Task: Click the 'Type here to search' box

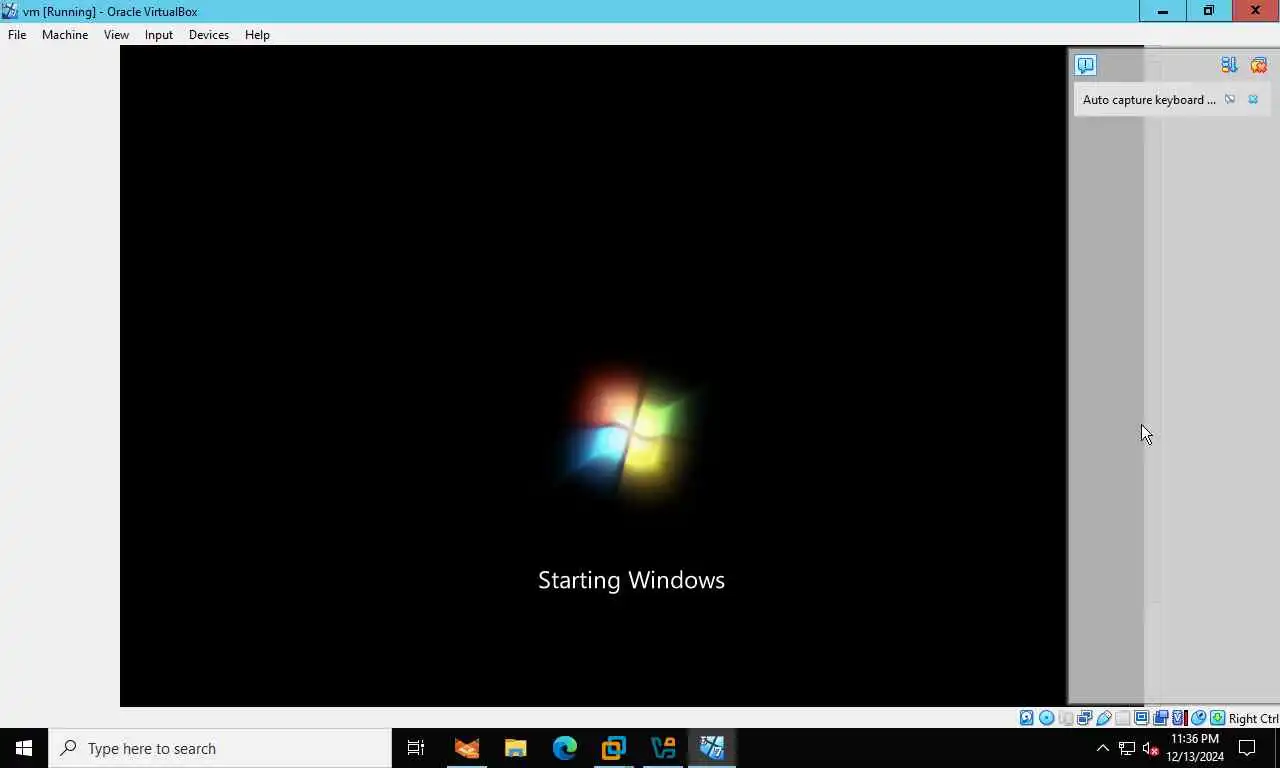Action: [220, 748]
